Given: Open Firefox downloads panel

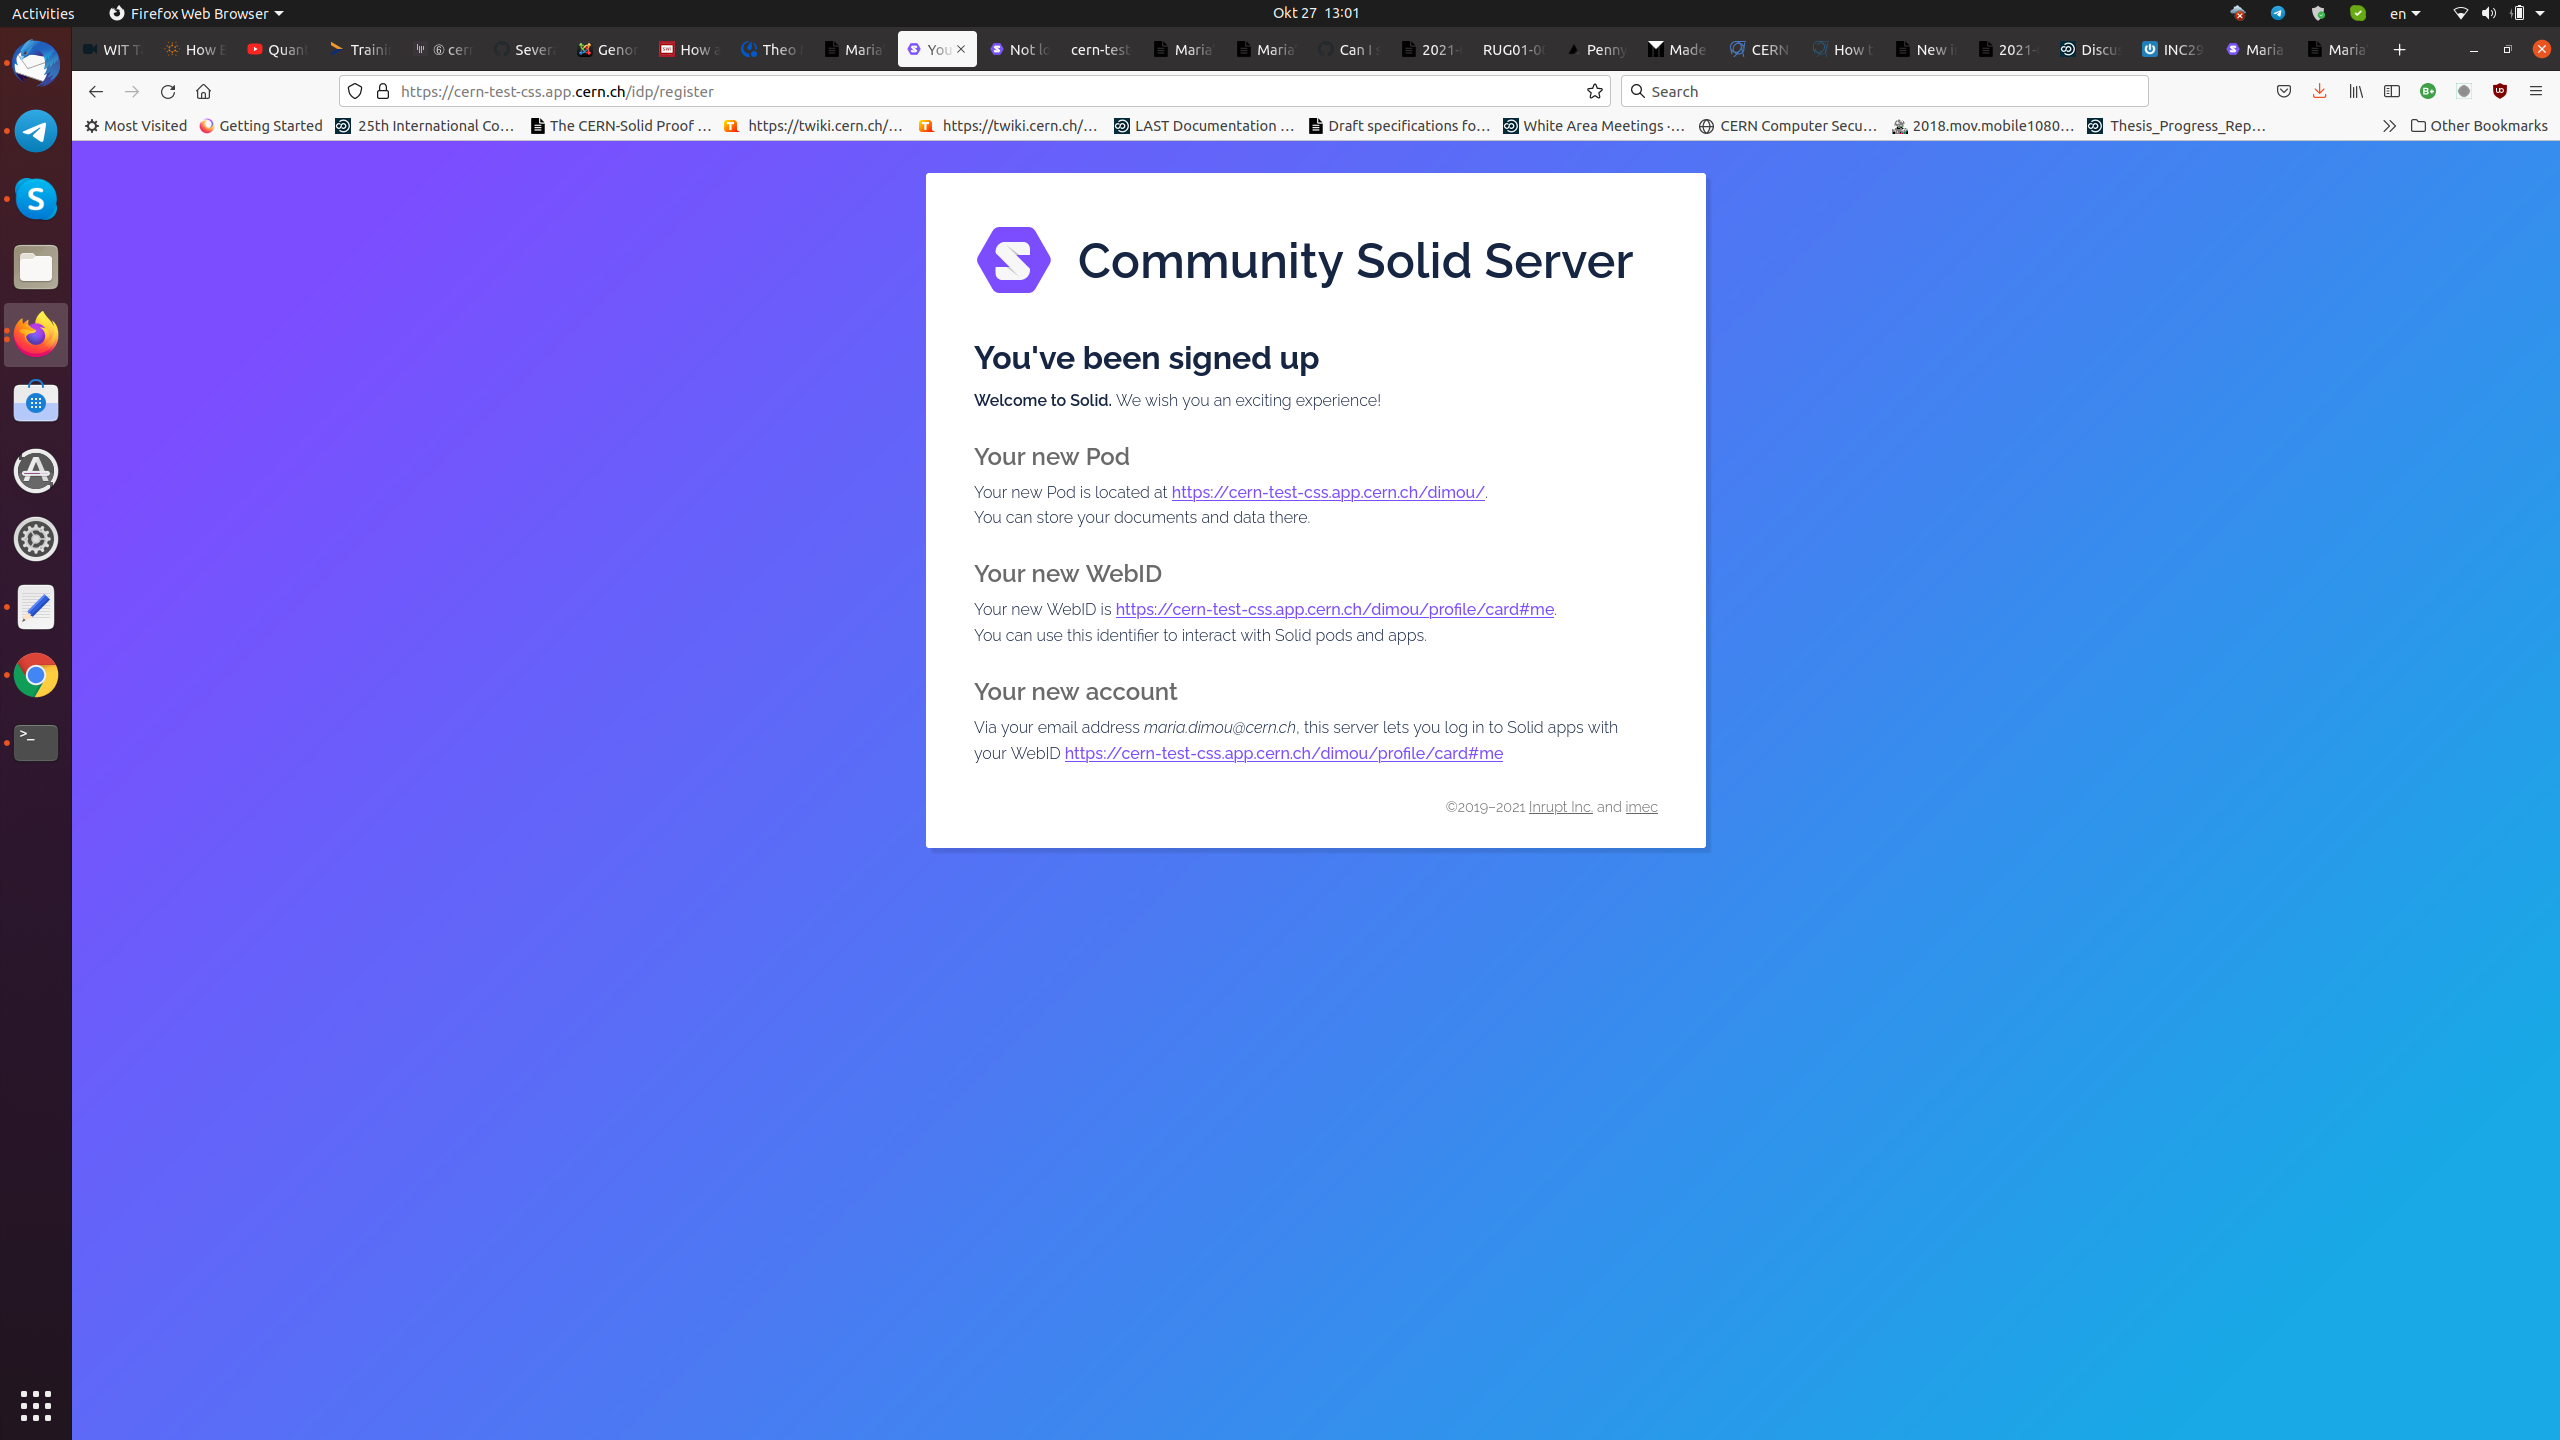Looking at the screenshot, I should pyautogui.click(x=2319, y=91).
